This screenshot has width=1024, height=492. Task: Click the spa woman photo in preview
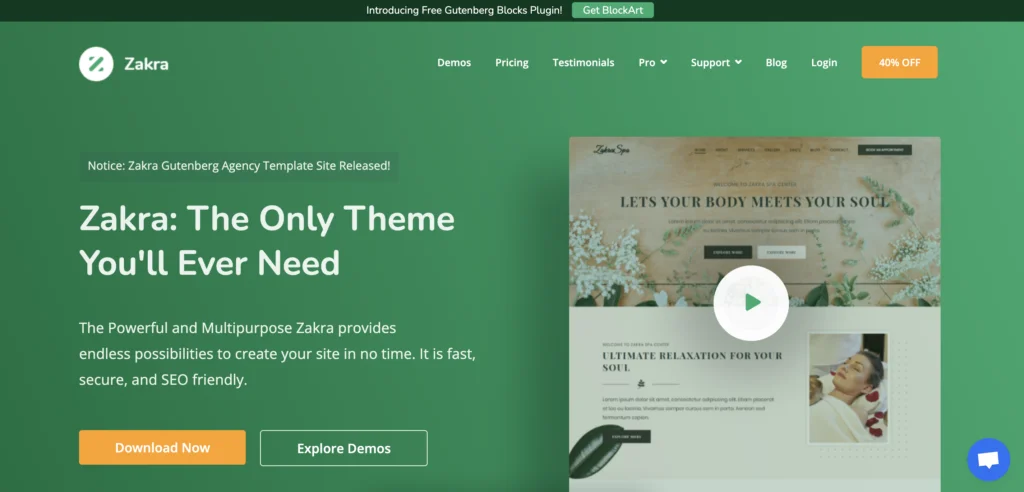pyautogui.click(x=848, y=388)
